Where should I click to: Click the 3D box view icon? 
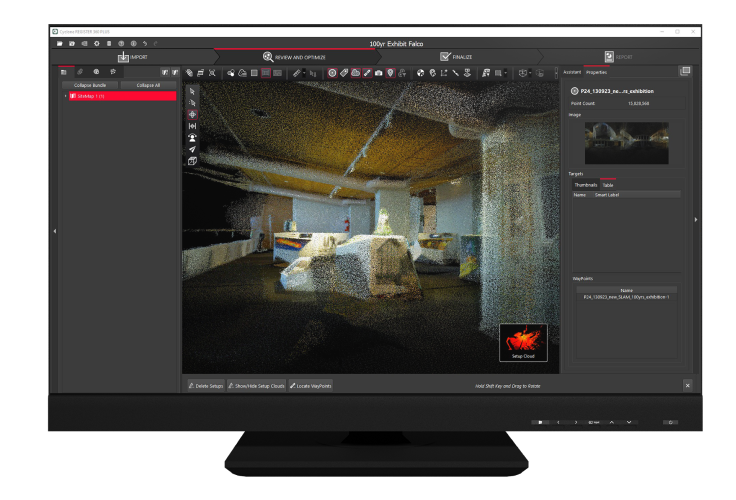pos(192,161)
